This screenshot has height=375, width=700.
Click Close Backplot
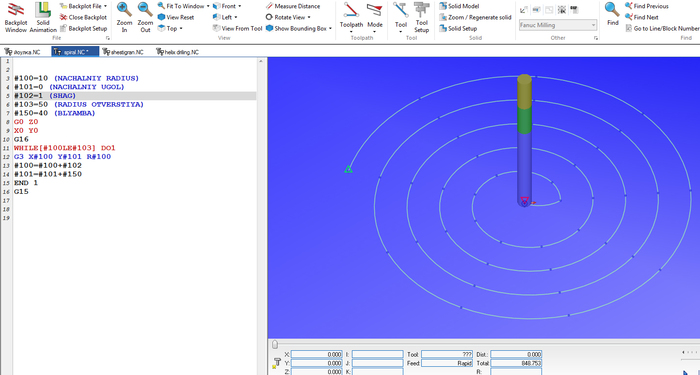[x=83, y=17]
